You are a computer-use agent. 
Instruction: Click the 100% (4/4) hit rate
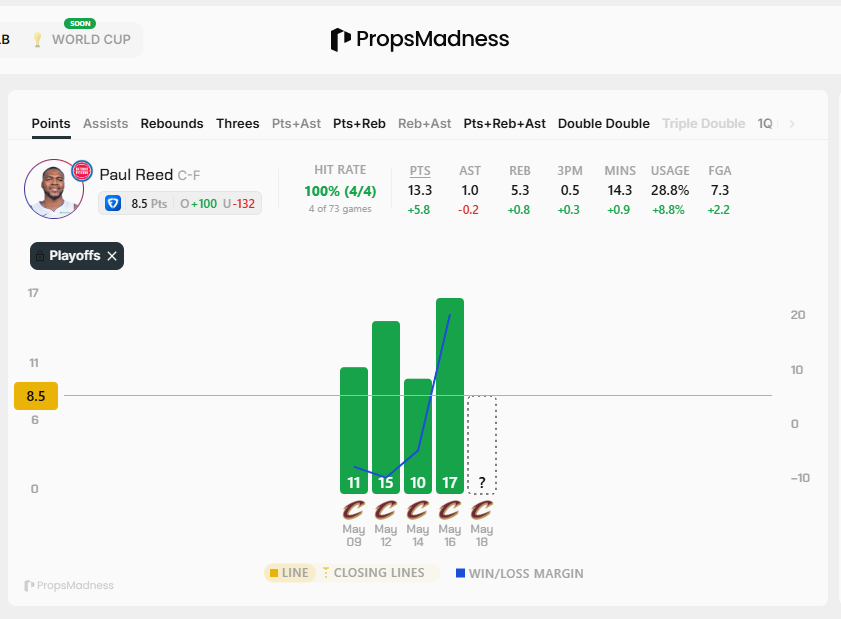click(x=340, y=191)
